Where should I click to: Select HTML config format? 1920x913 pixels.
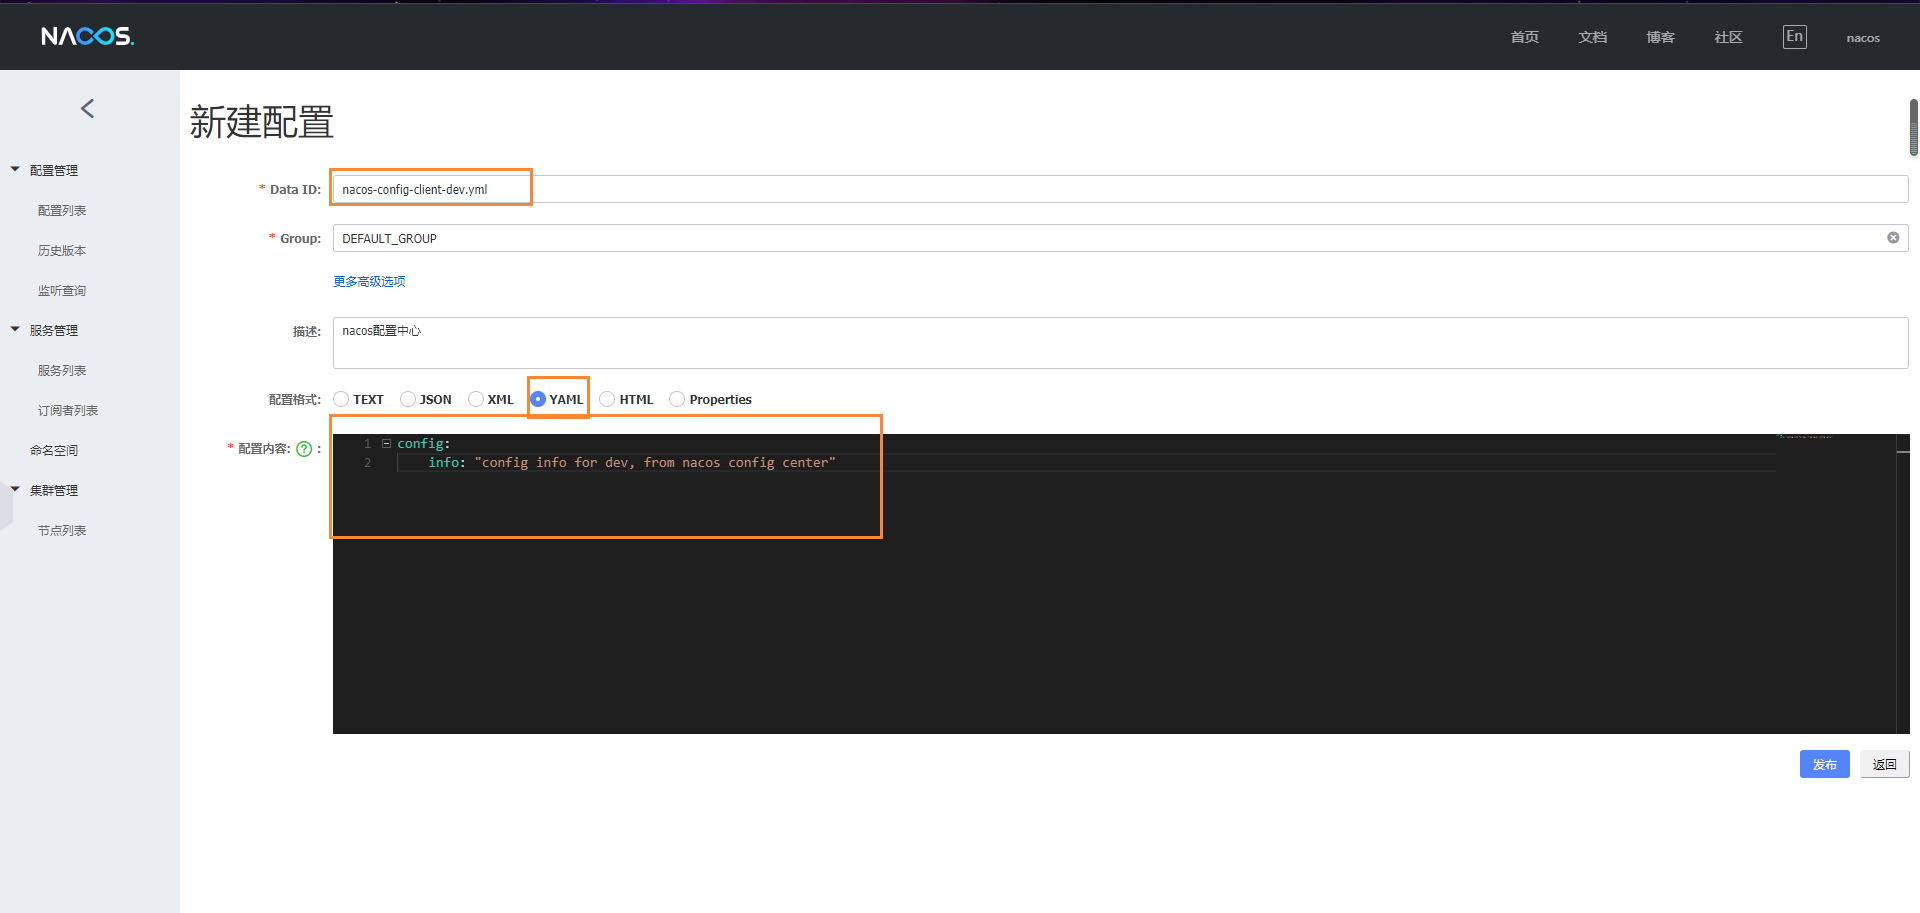607,399
